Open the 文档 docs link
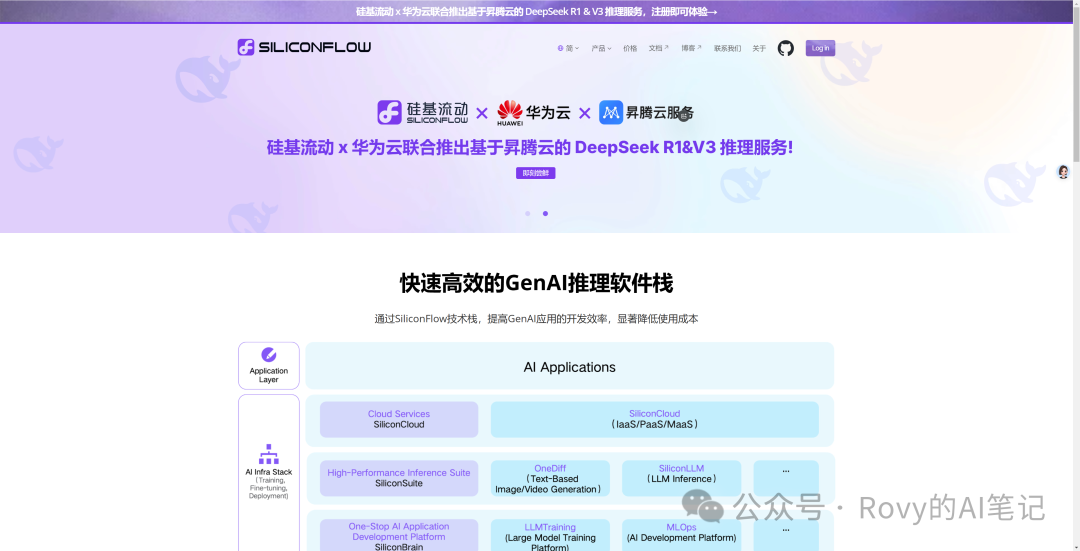The image size is (1080, 551). (658, 48)
